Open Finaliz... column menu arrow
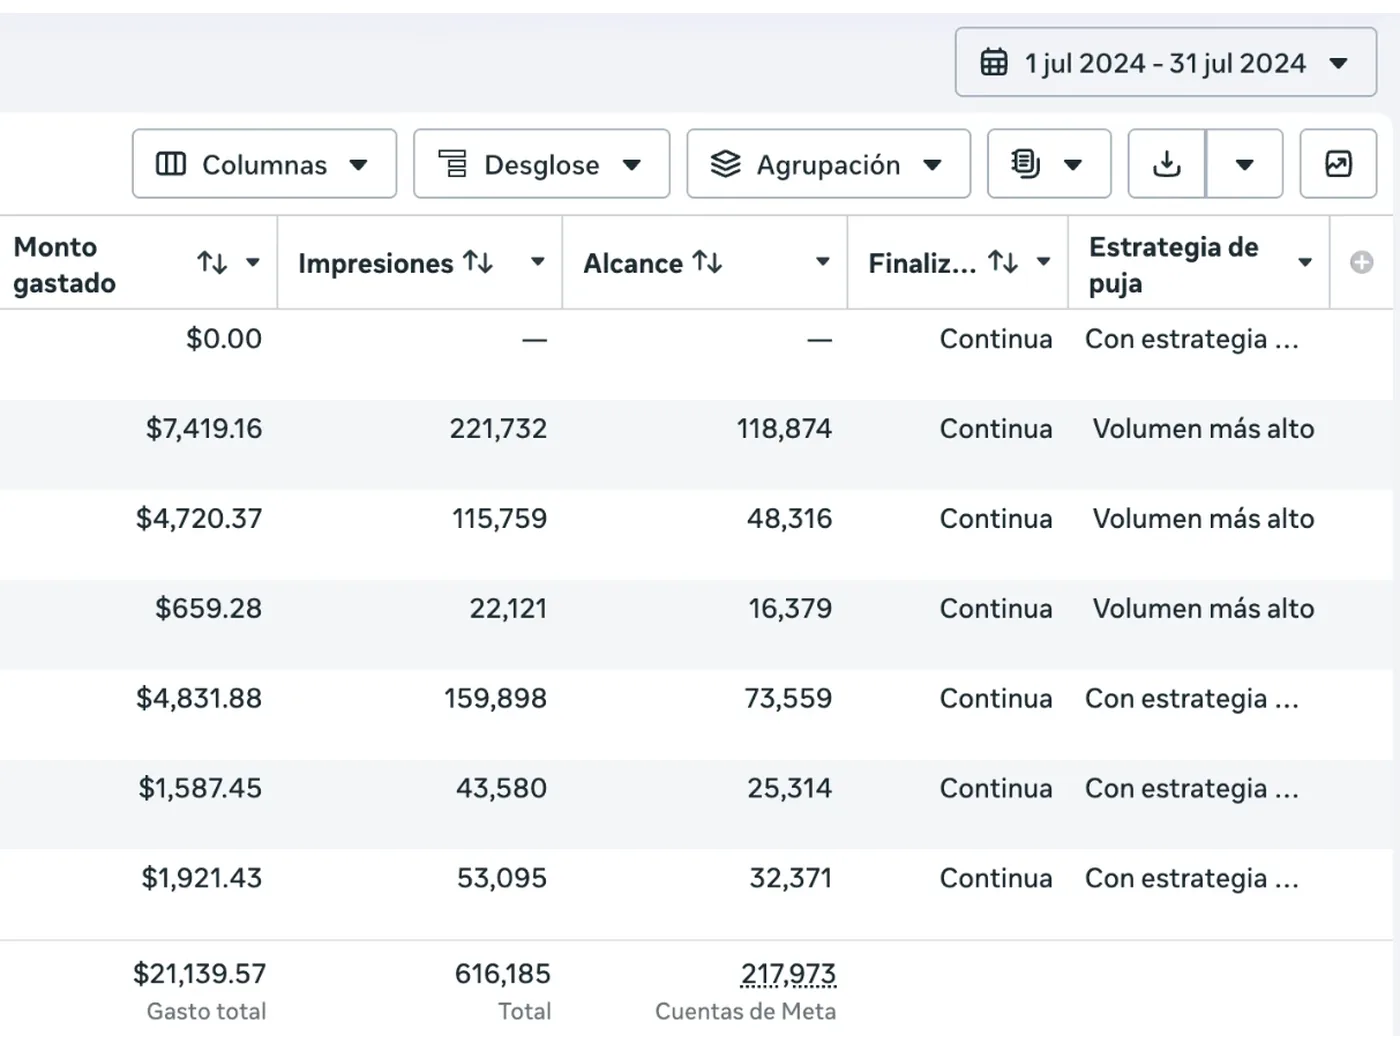Viewport: 1400px width, 1050px height. (1043, 263)
